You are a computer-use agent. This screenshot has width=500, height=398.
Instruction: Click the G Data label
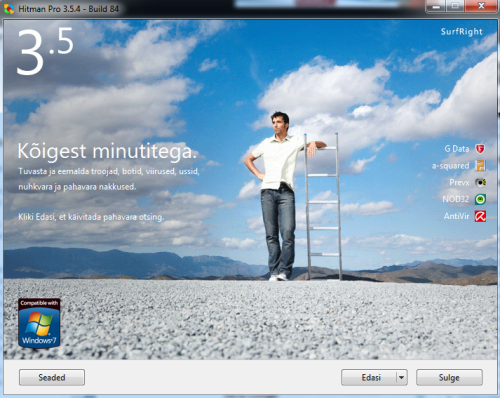[x=457, y=149]
